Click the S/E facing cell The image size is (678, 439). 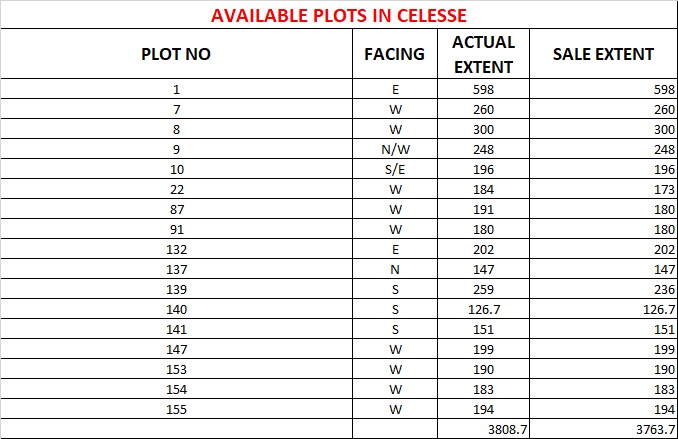[x=395, y=169]
